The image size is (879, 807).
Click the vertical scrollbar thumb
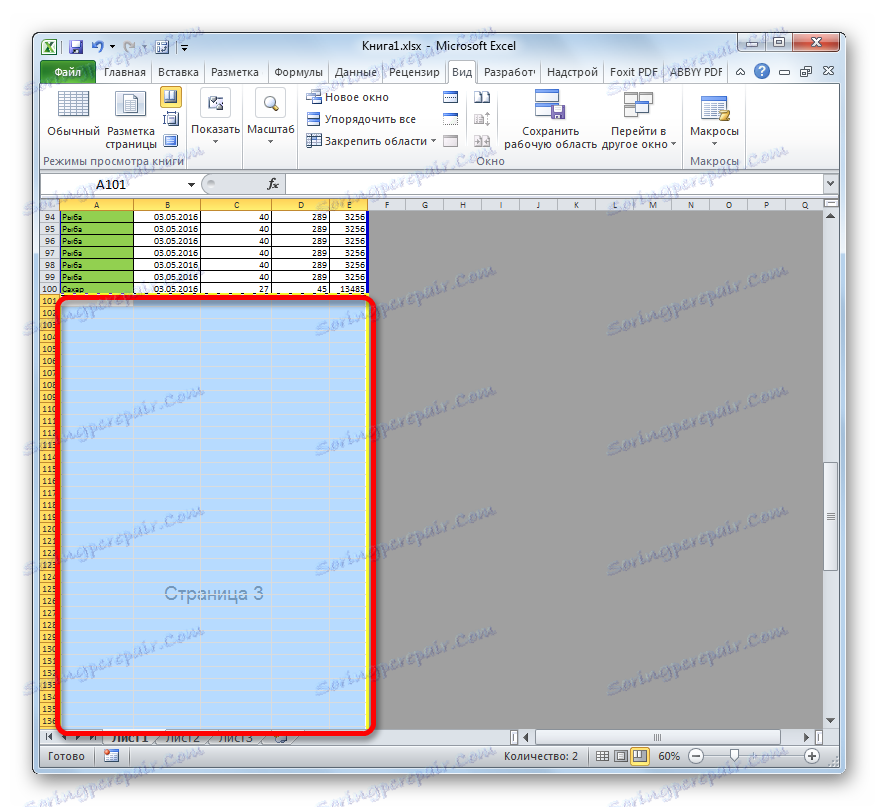(x=831, y=516)
